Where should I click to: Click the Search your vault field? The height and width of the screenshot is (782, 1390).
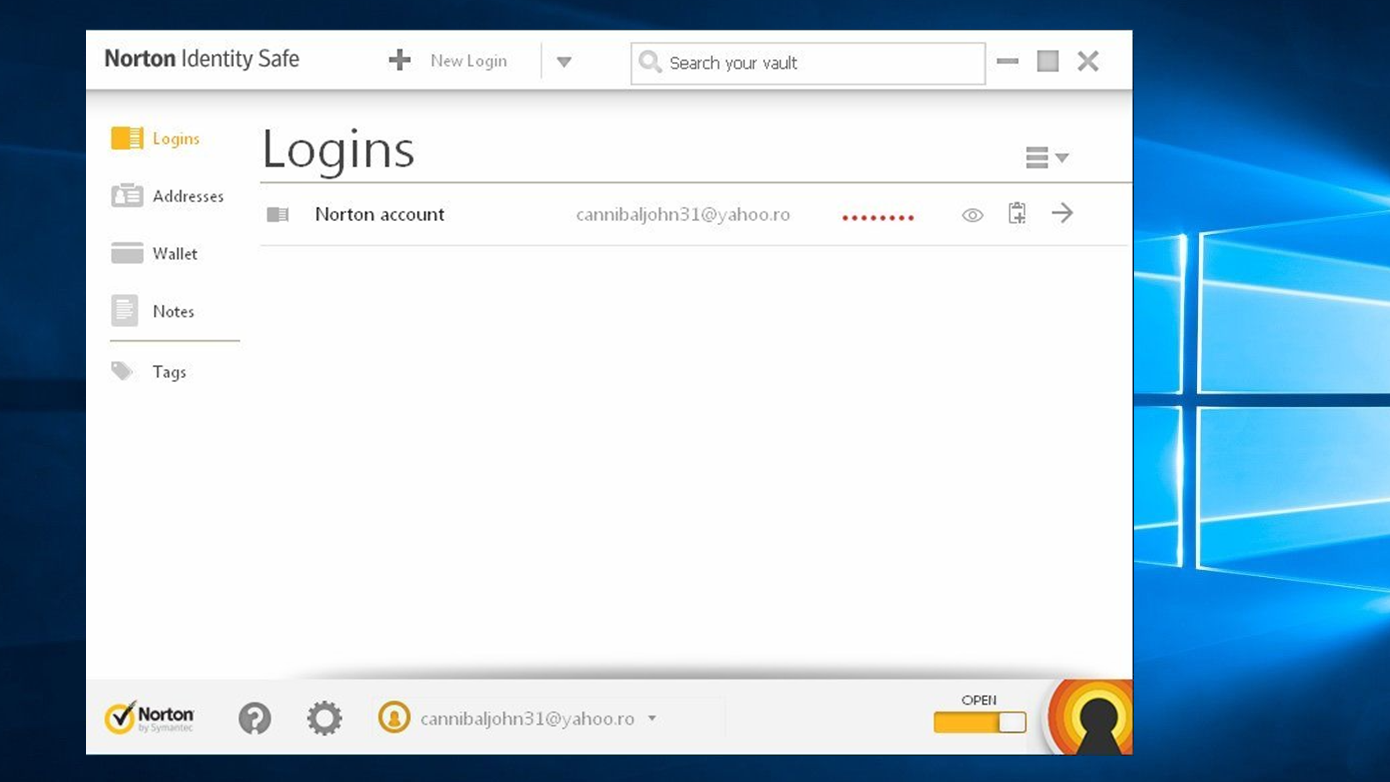click(x=808, y=63)
